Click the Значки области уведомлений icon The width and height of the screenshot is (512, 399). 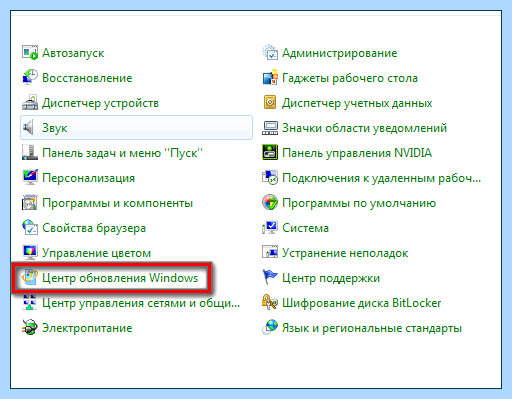coord(270,128)
